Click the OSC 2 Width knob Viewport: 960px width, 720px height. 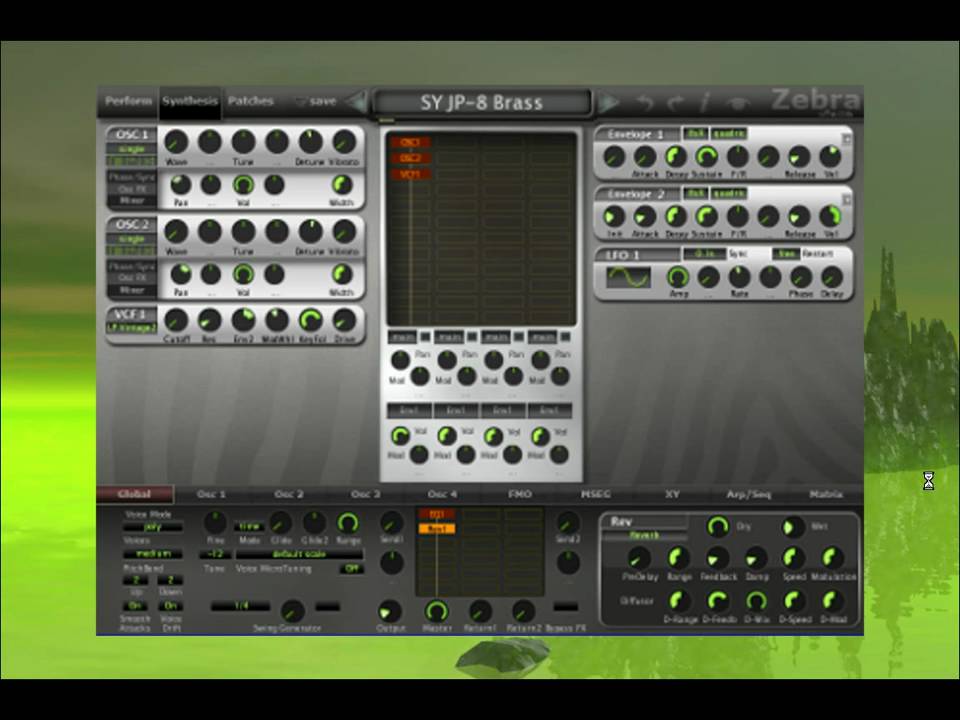click(x=342, y=274)
